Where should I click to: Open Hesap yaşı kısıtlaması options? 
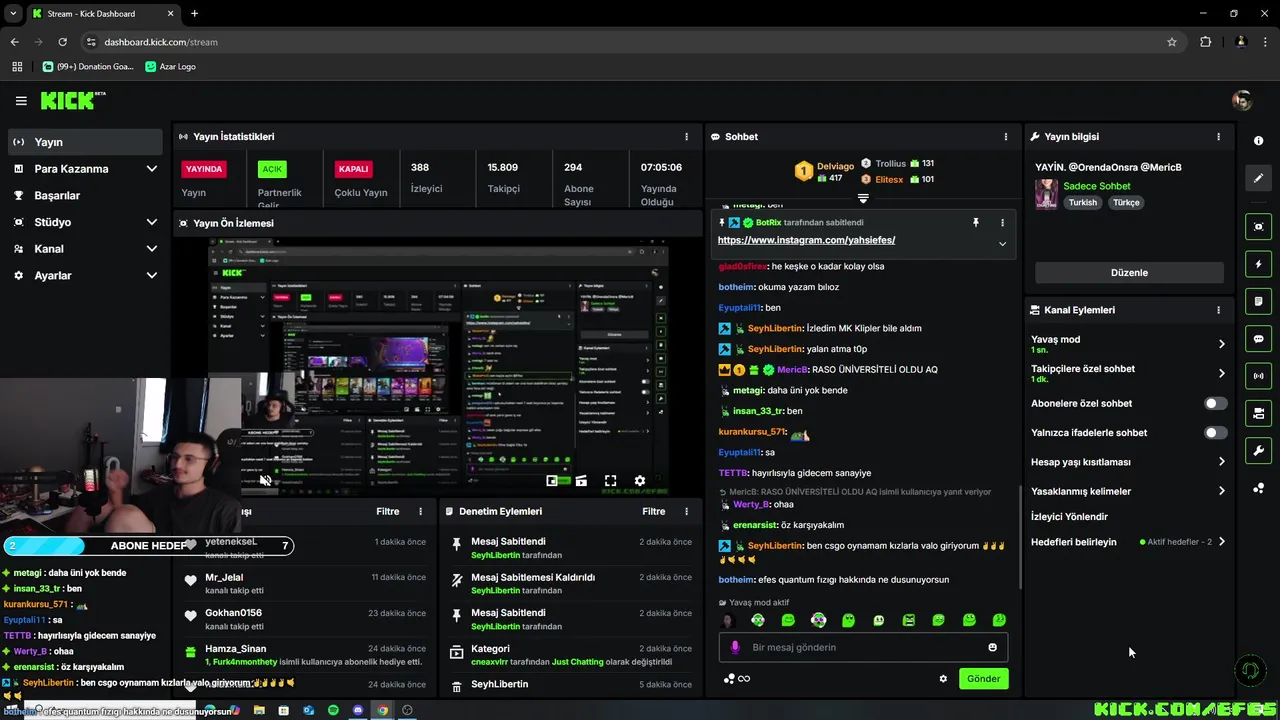coord(1128,462)
